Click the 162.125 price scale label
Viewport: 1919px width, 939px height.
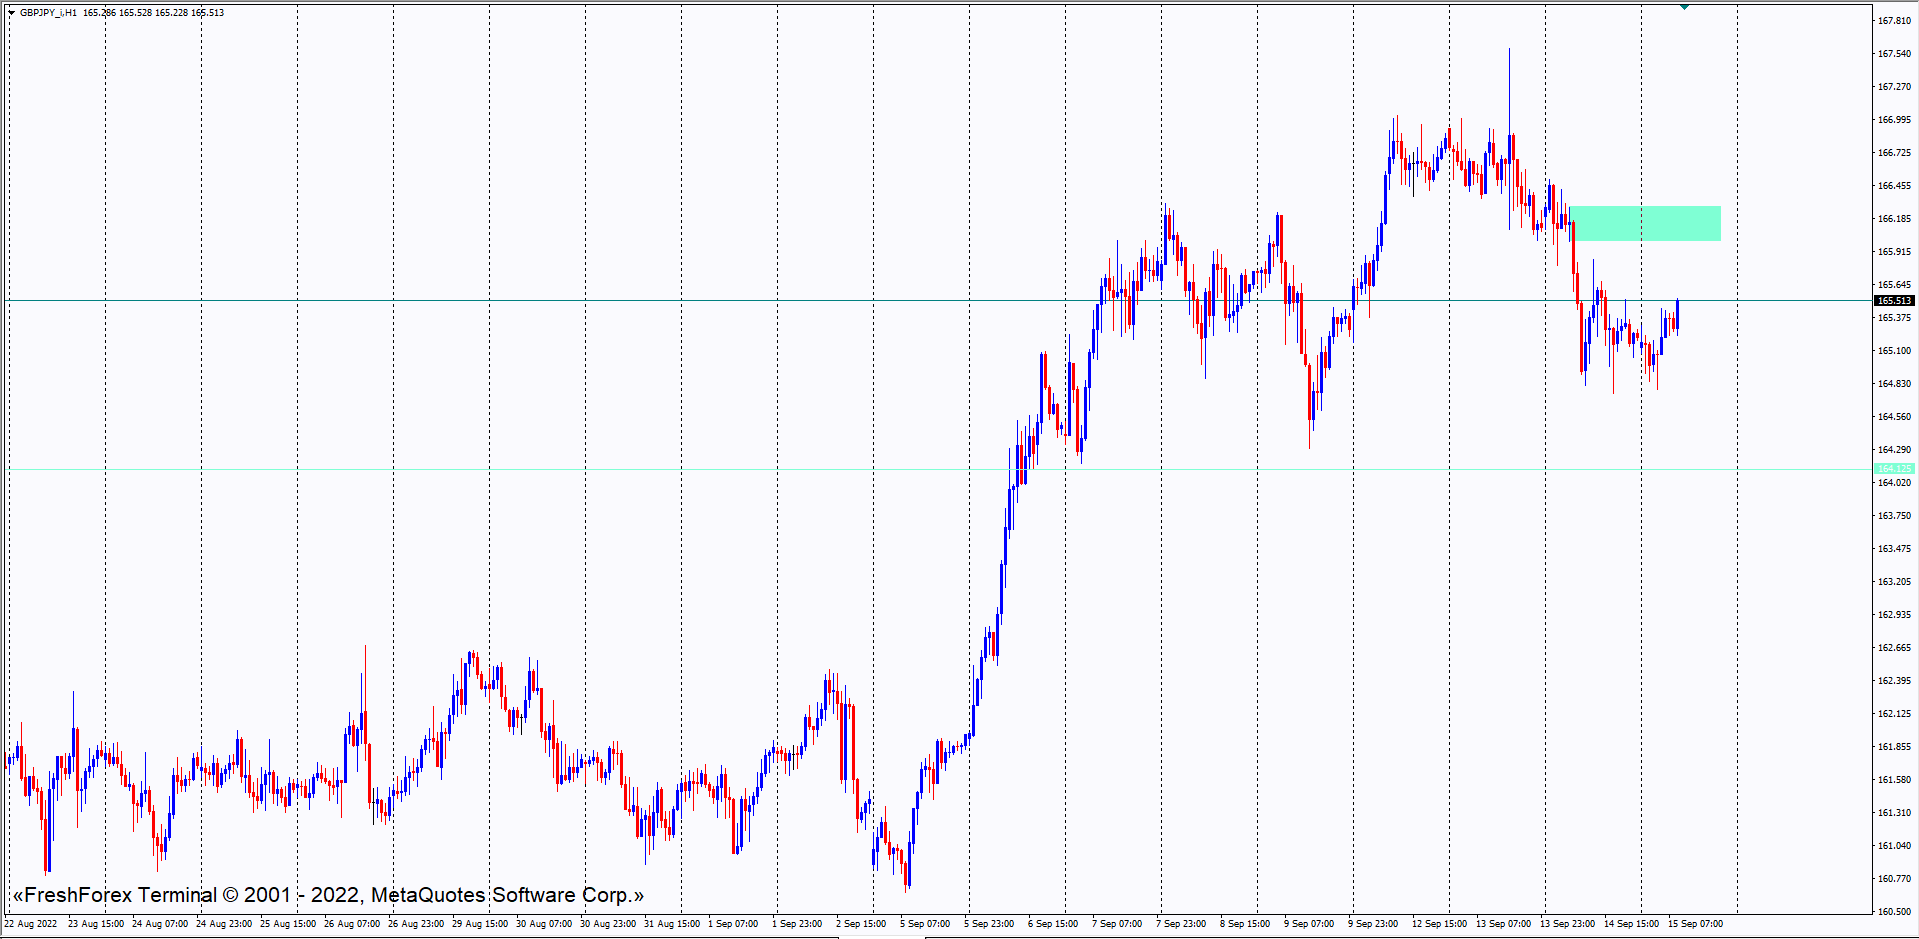pos(1894,714)
